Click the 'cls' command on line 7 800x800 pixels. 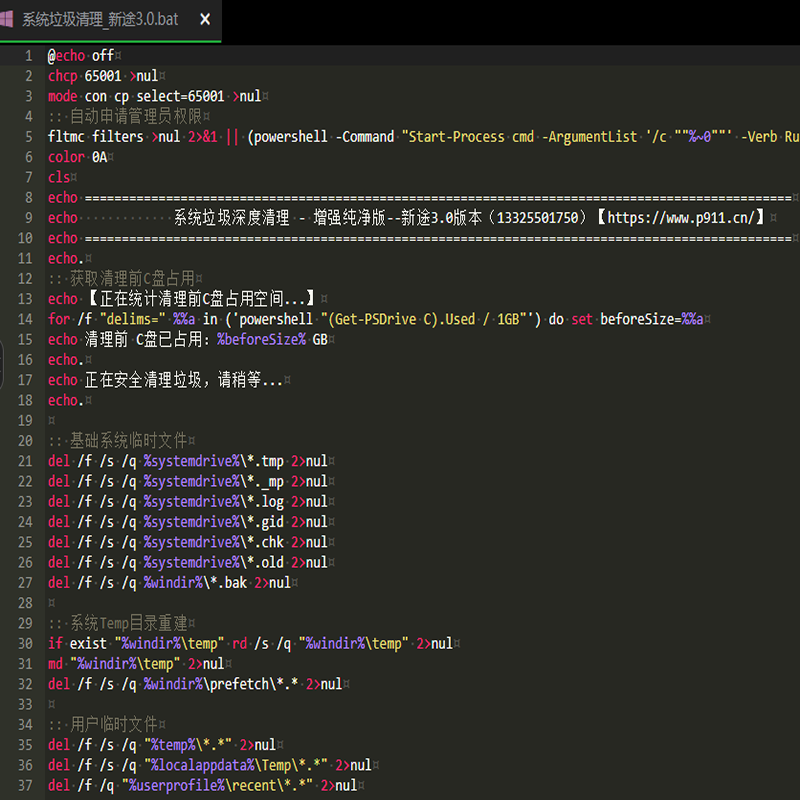[x=59, y=178]
